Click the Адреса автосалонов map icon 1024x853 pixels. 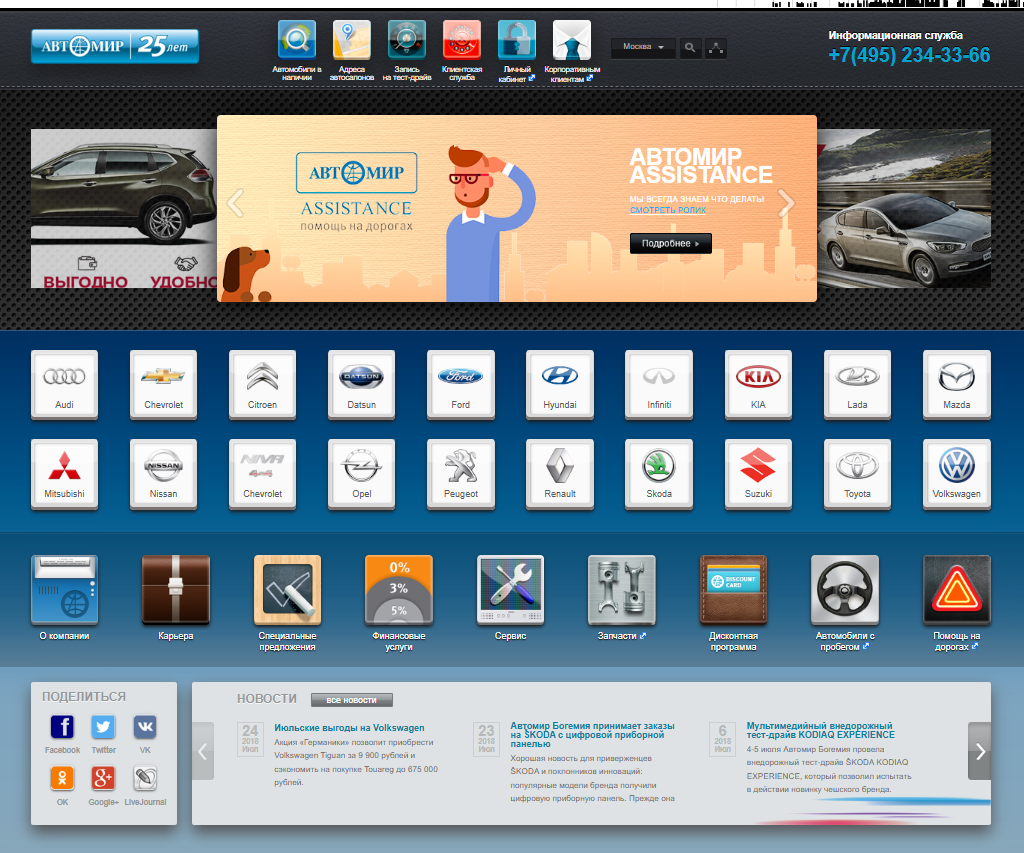351,40
